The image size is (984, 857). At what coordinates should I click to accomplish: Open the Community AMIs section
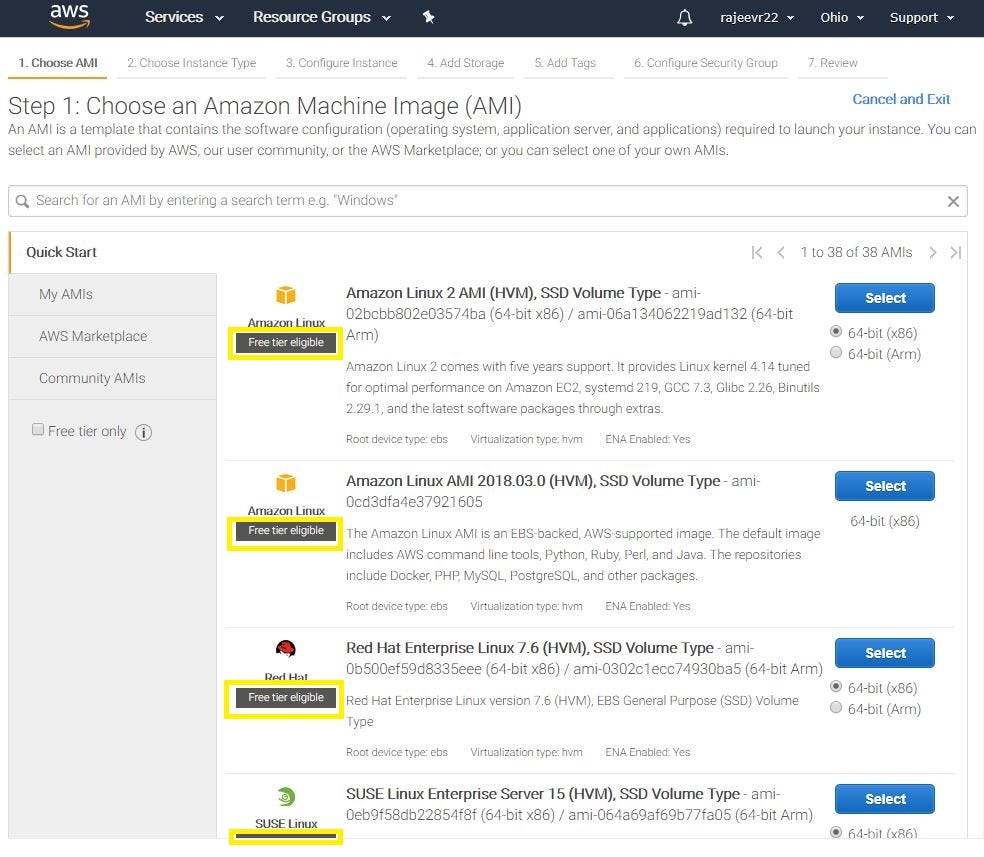coord(92,378)
